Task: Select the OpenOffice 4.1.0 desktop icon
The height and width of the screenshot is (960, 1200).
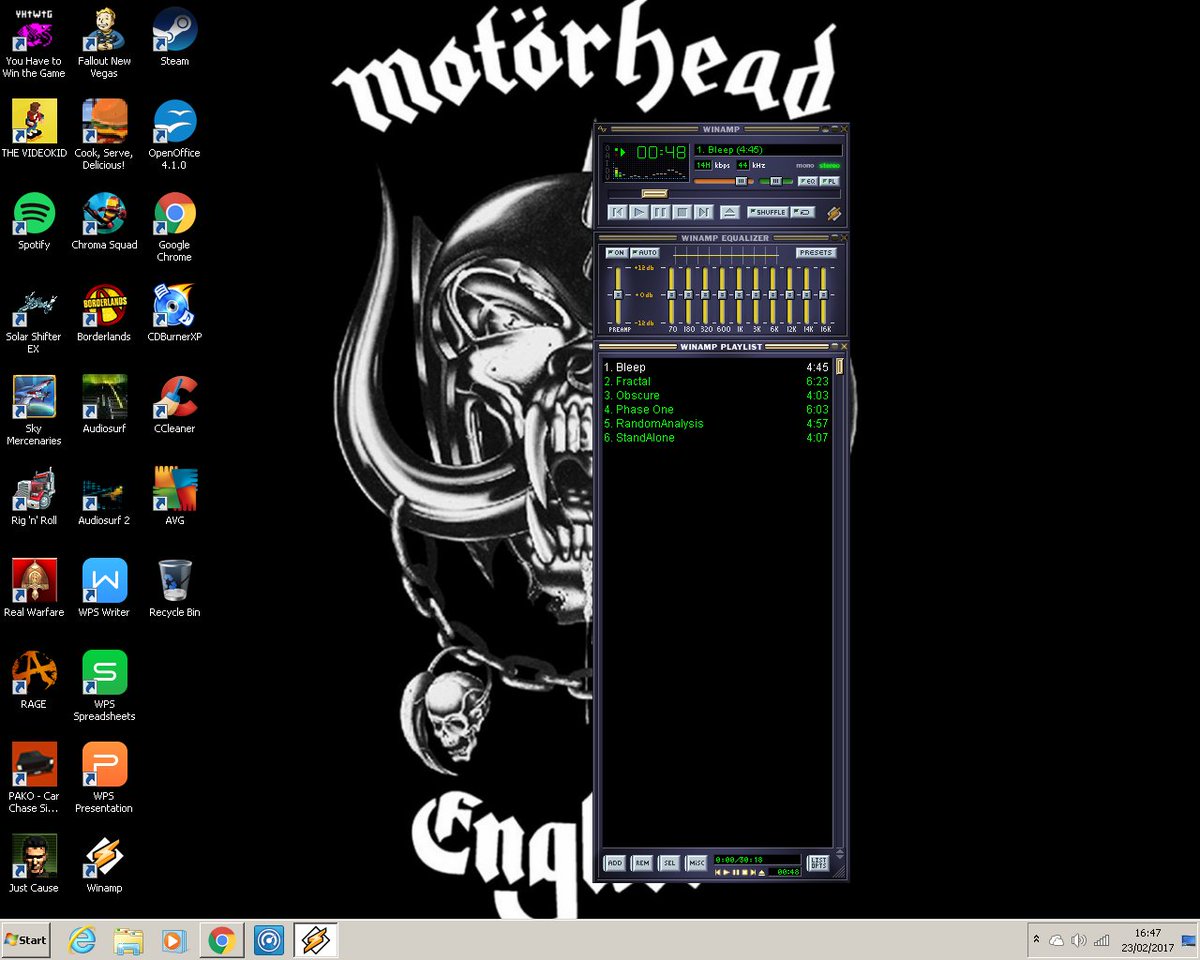Action: tap(175, 135)
